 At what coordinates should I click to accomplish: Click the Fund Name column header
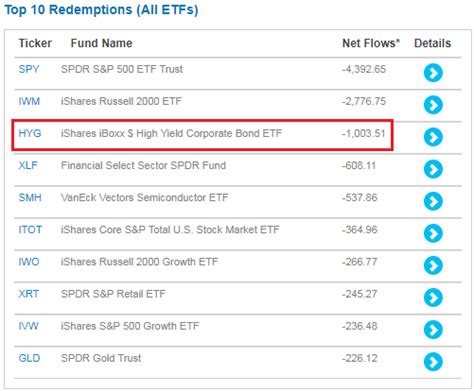coord(101,43)
